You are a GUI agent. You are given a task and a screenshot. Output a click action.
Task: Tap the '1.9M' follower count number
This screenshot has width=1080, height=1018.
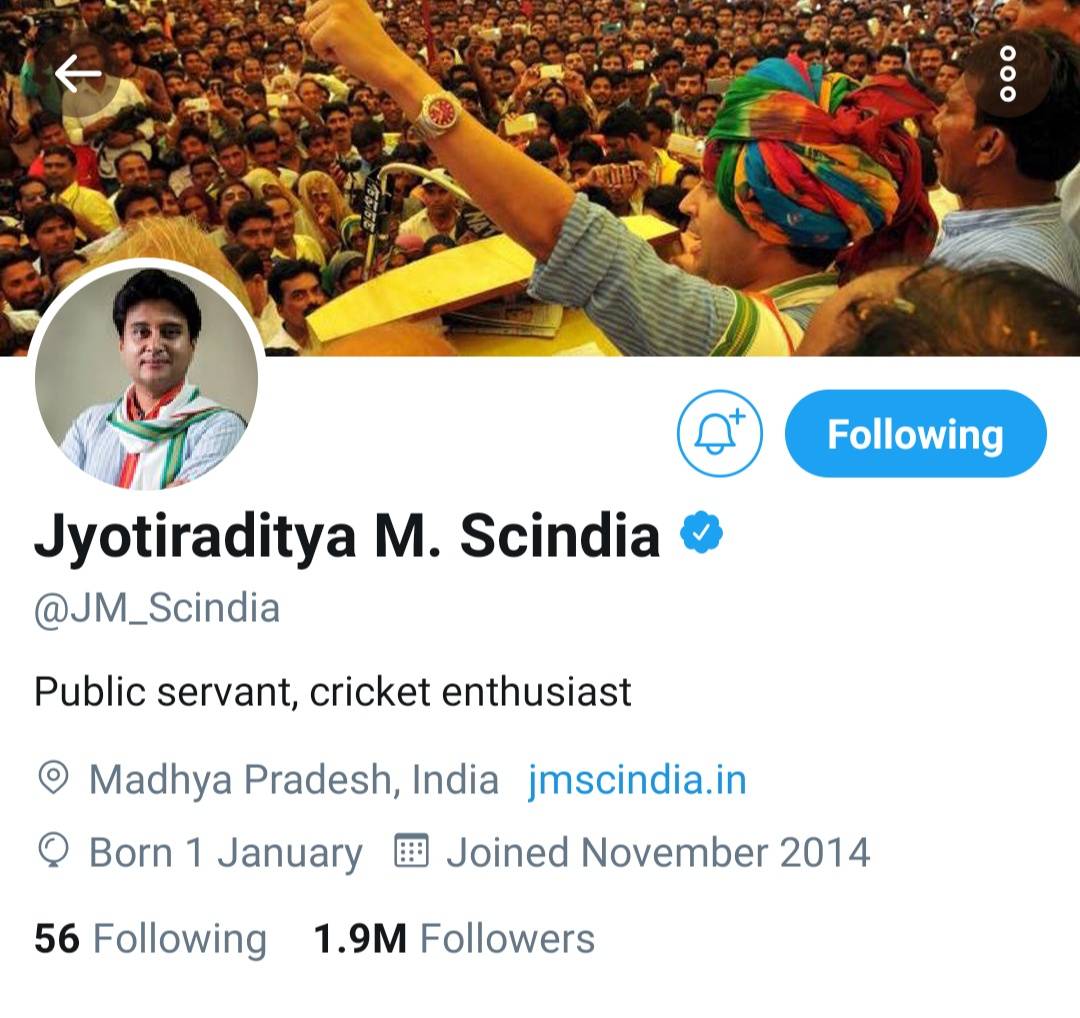click(x=360, y=938)
